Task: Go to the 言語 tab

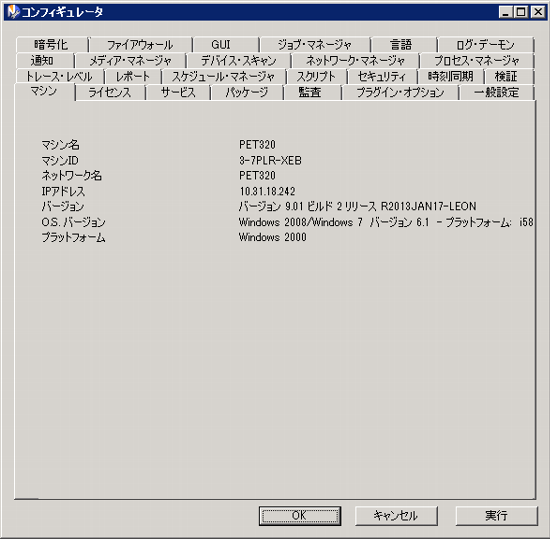Action: [403, 45]
